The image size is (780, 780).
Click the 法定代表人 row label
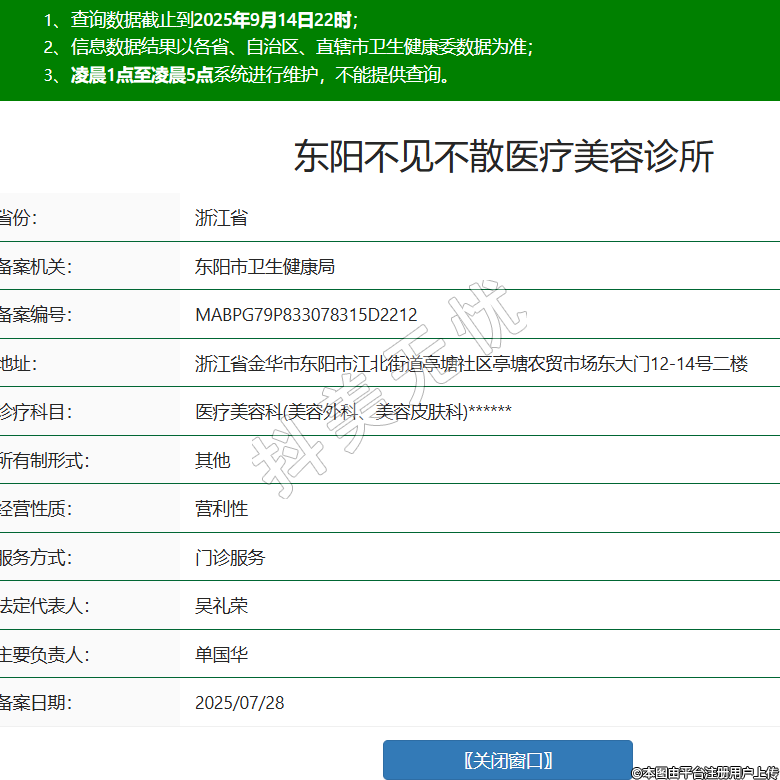pos(44,606)
